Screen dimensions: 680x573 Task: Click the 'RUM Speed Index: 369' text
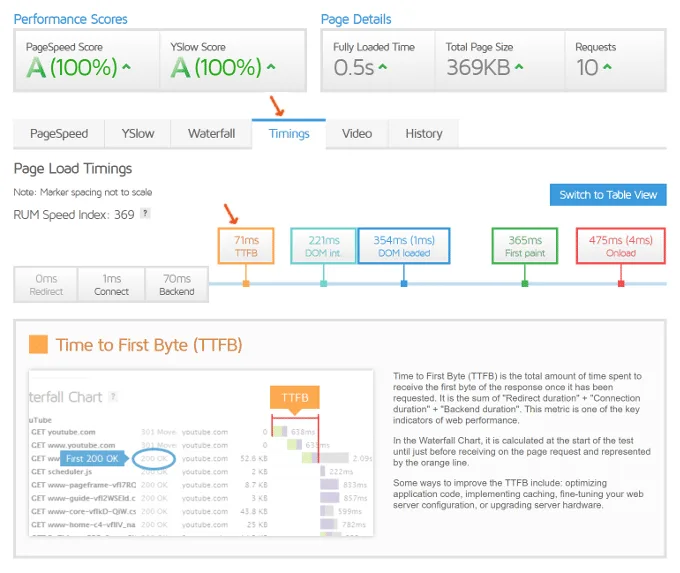74,215
